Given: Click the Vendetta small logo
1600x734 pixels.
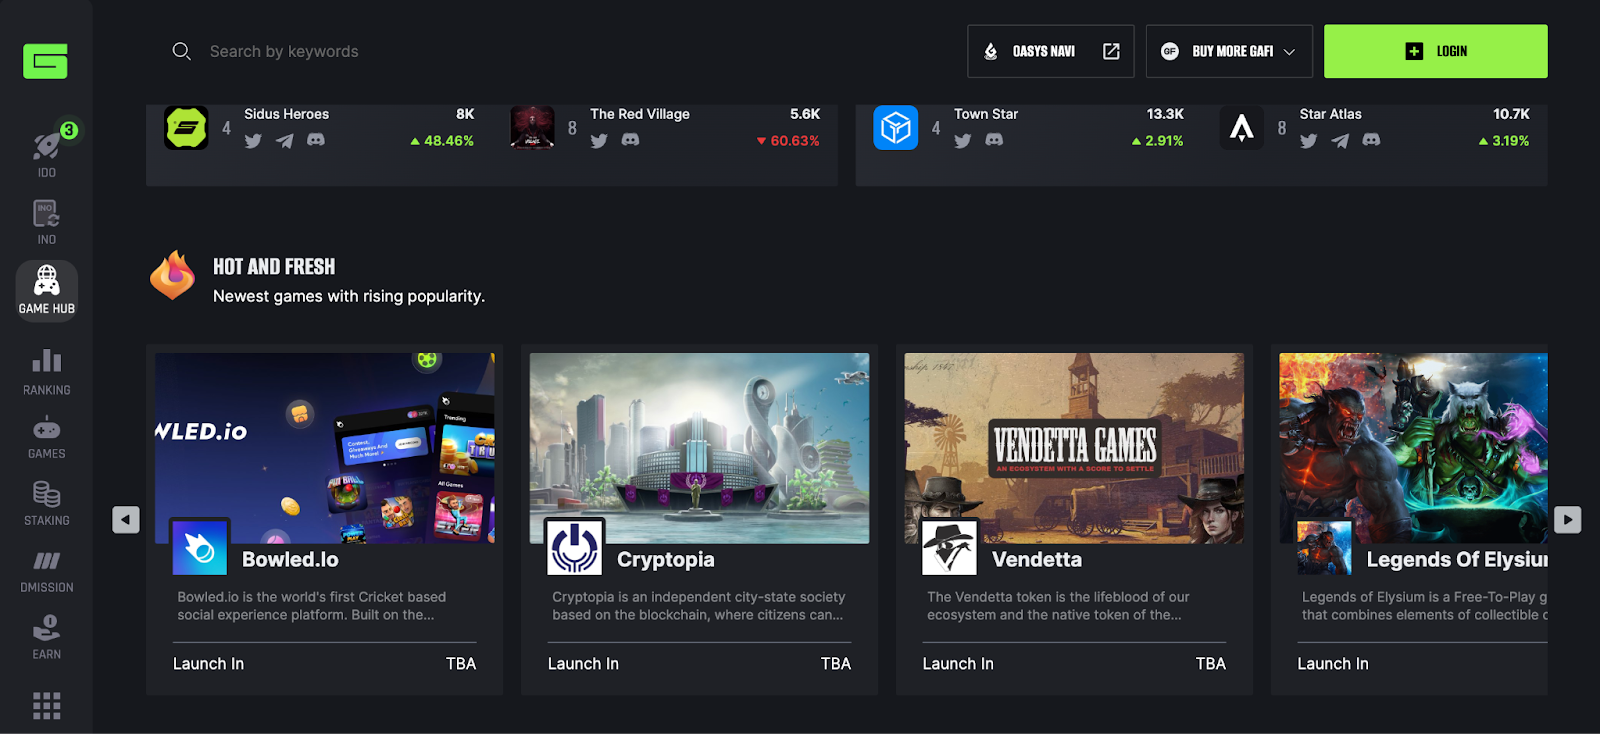Looking at the screenshot, I should coord(950,547).
